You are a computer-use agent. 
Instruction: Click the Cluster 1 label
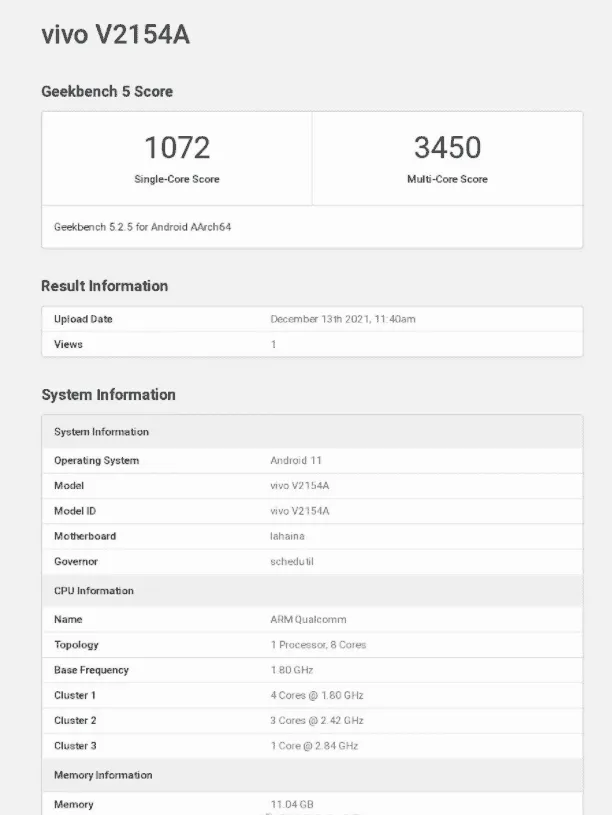(75, 695)
